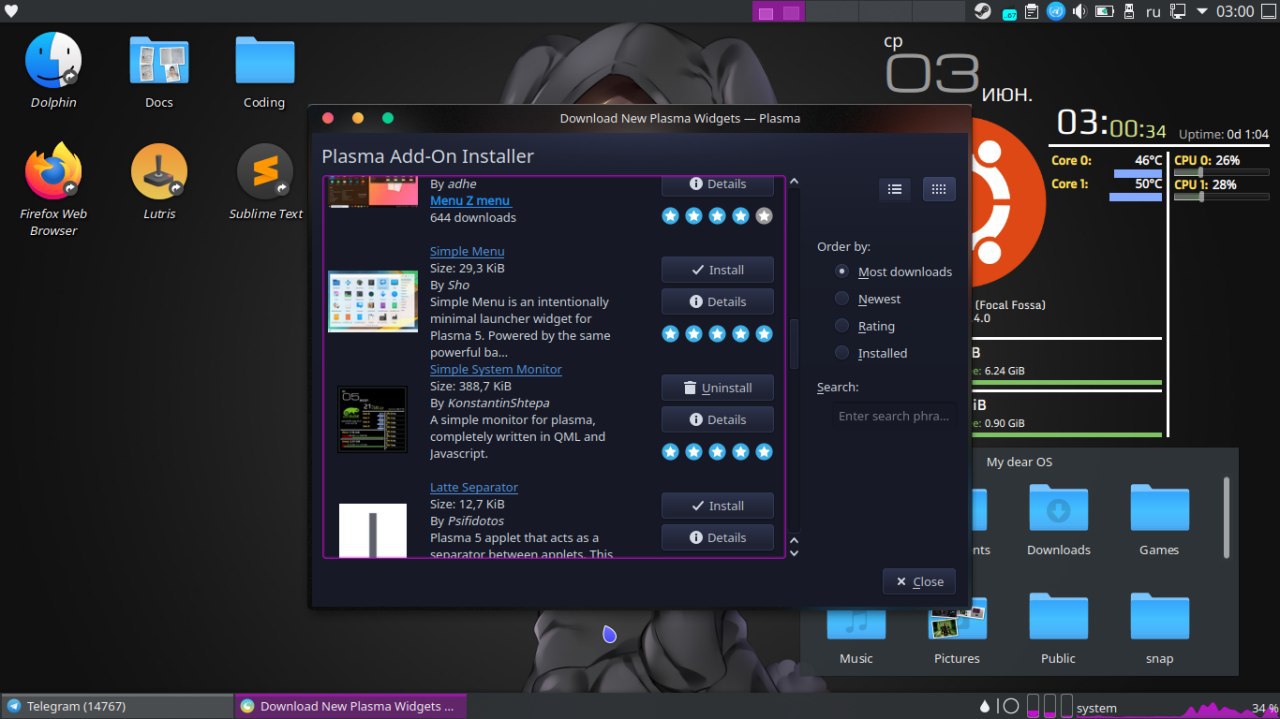Switch to Telegram (14767) taskbar entry
This screenshot has width=1280, height=719.
(117, 706)
